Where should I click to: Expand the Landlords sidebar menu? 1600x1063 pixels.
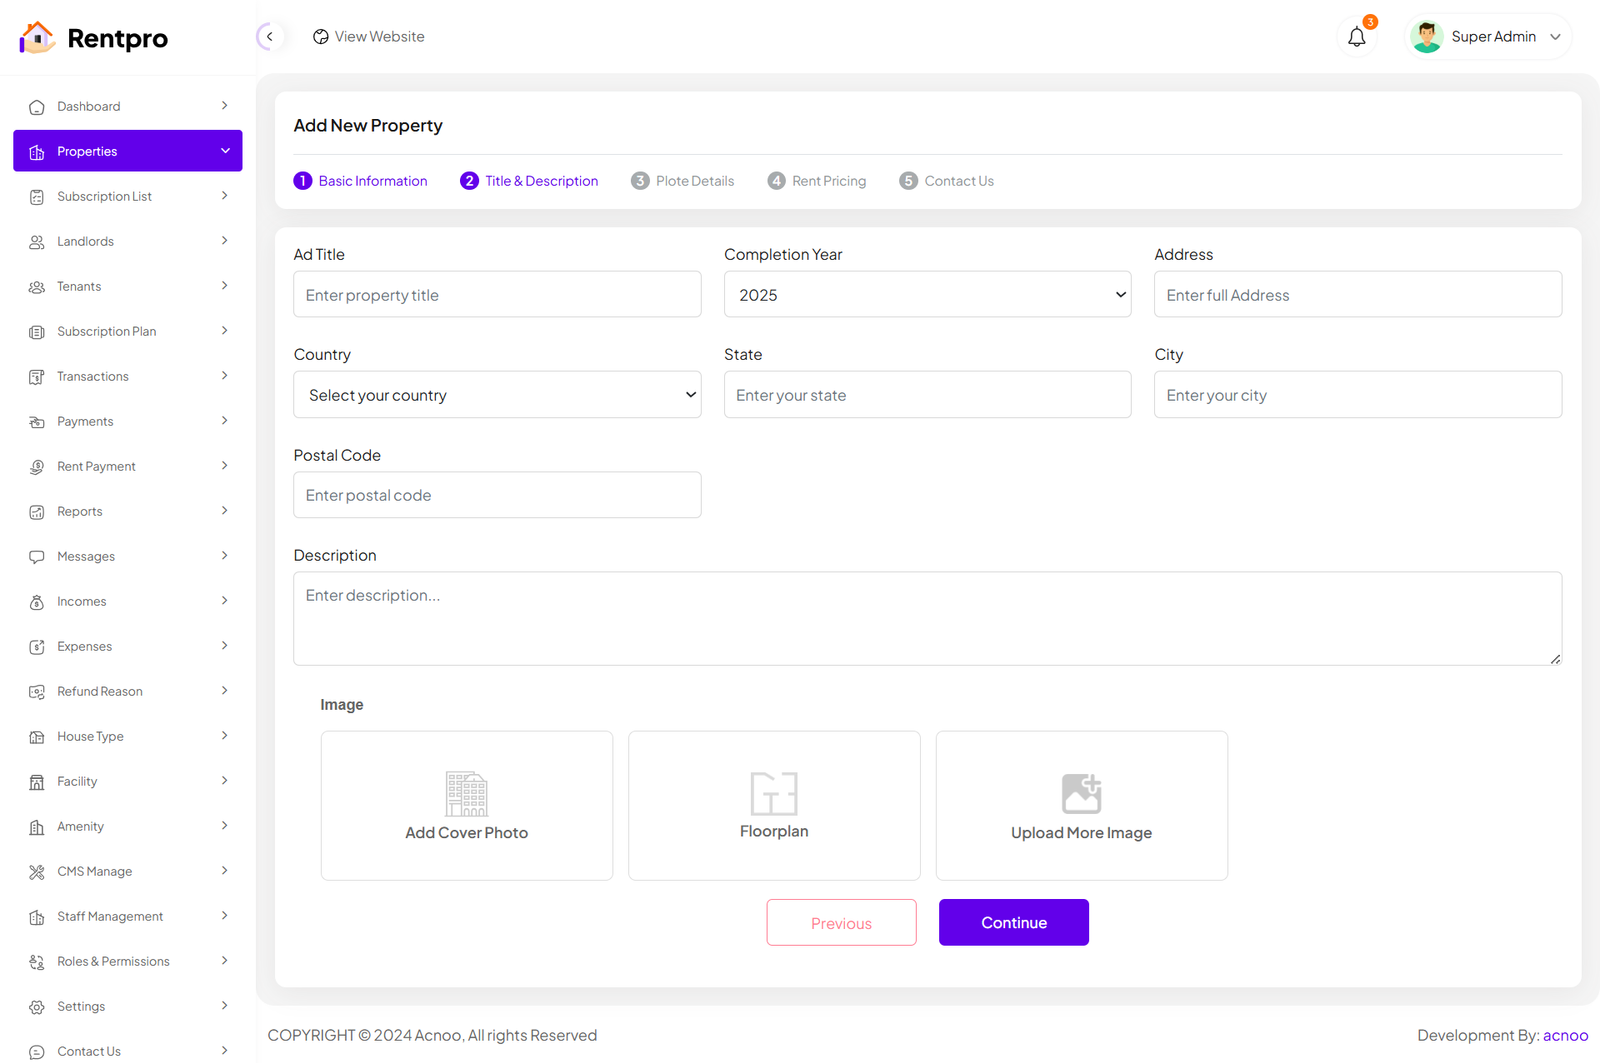[x=128, y=241]
